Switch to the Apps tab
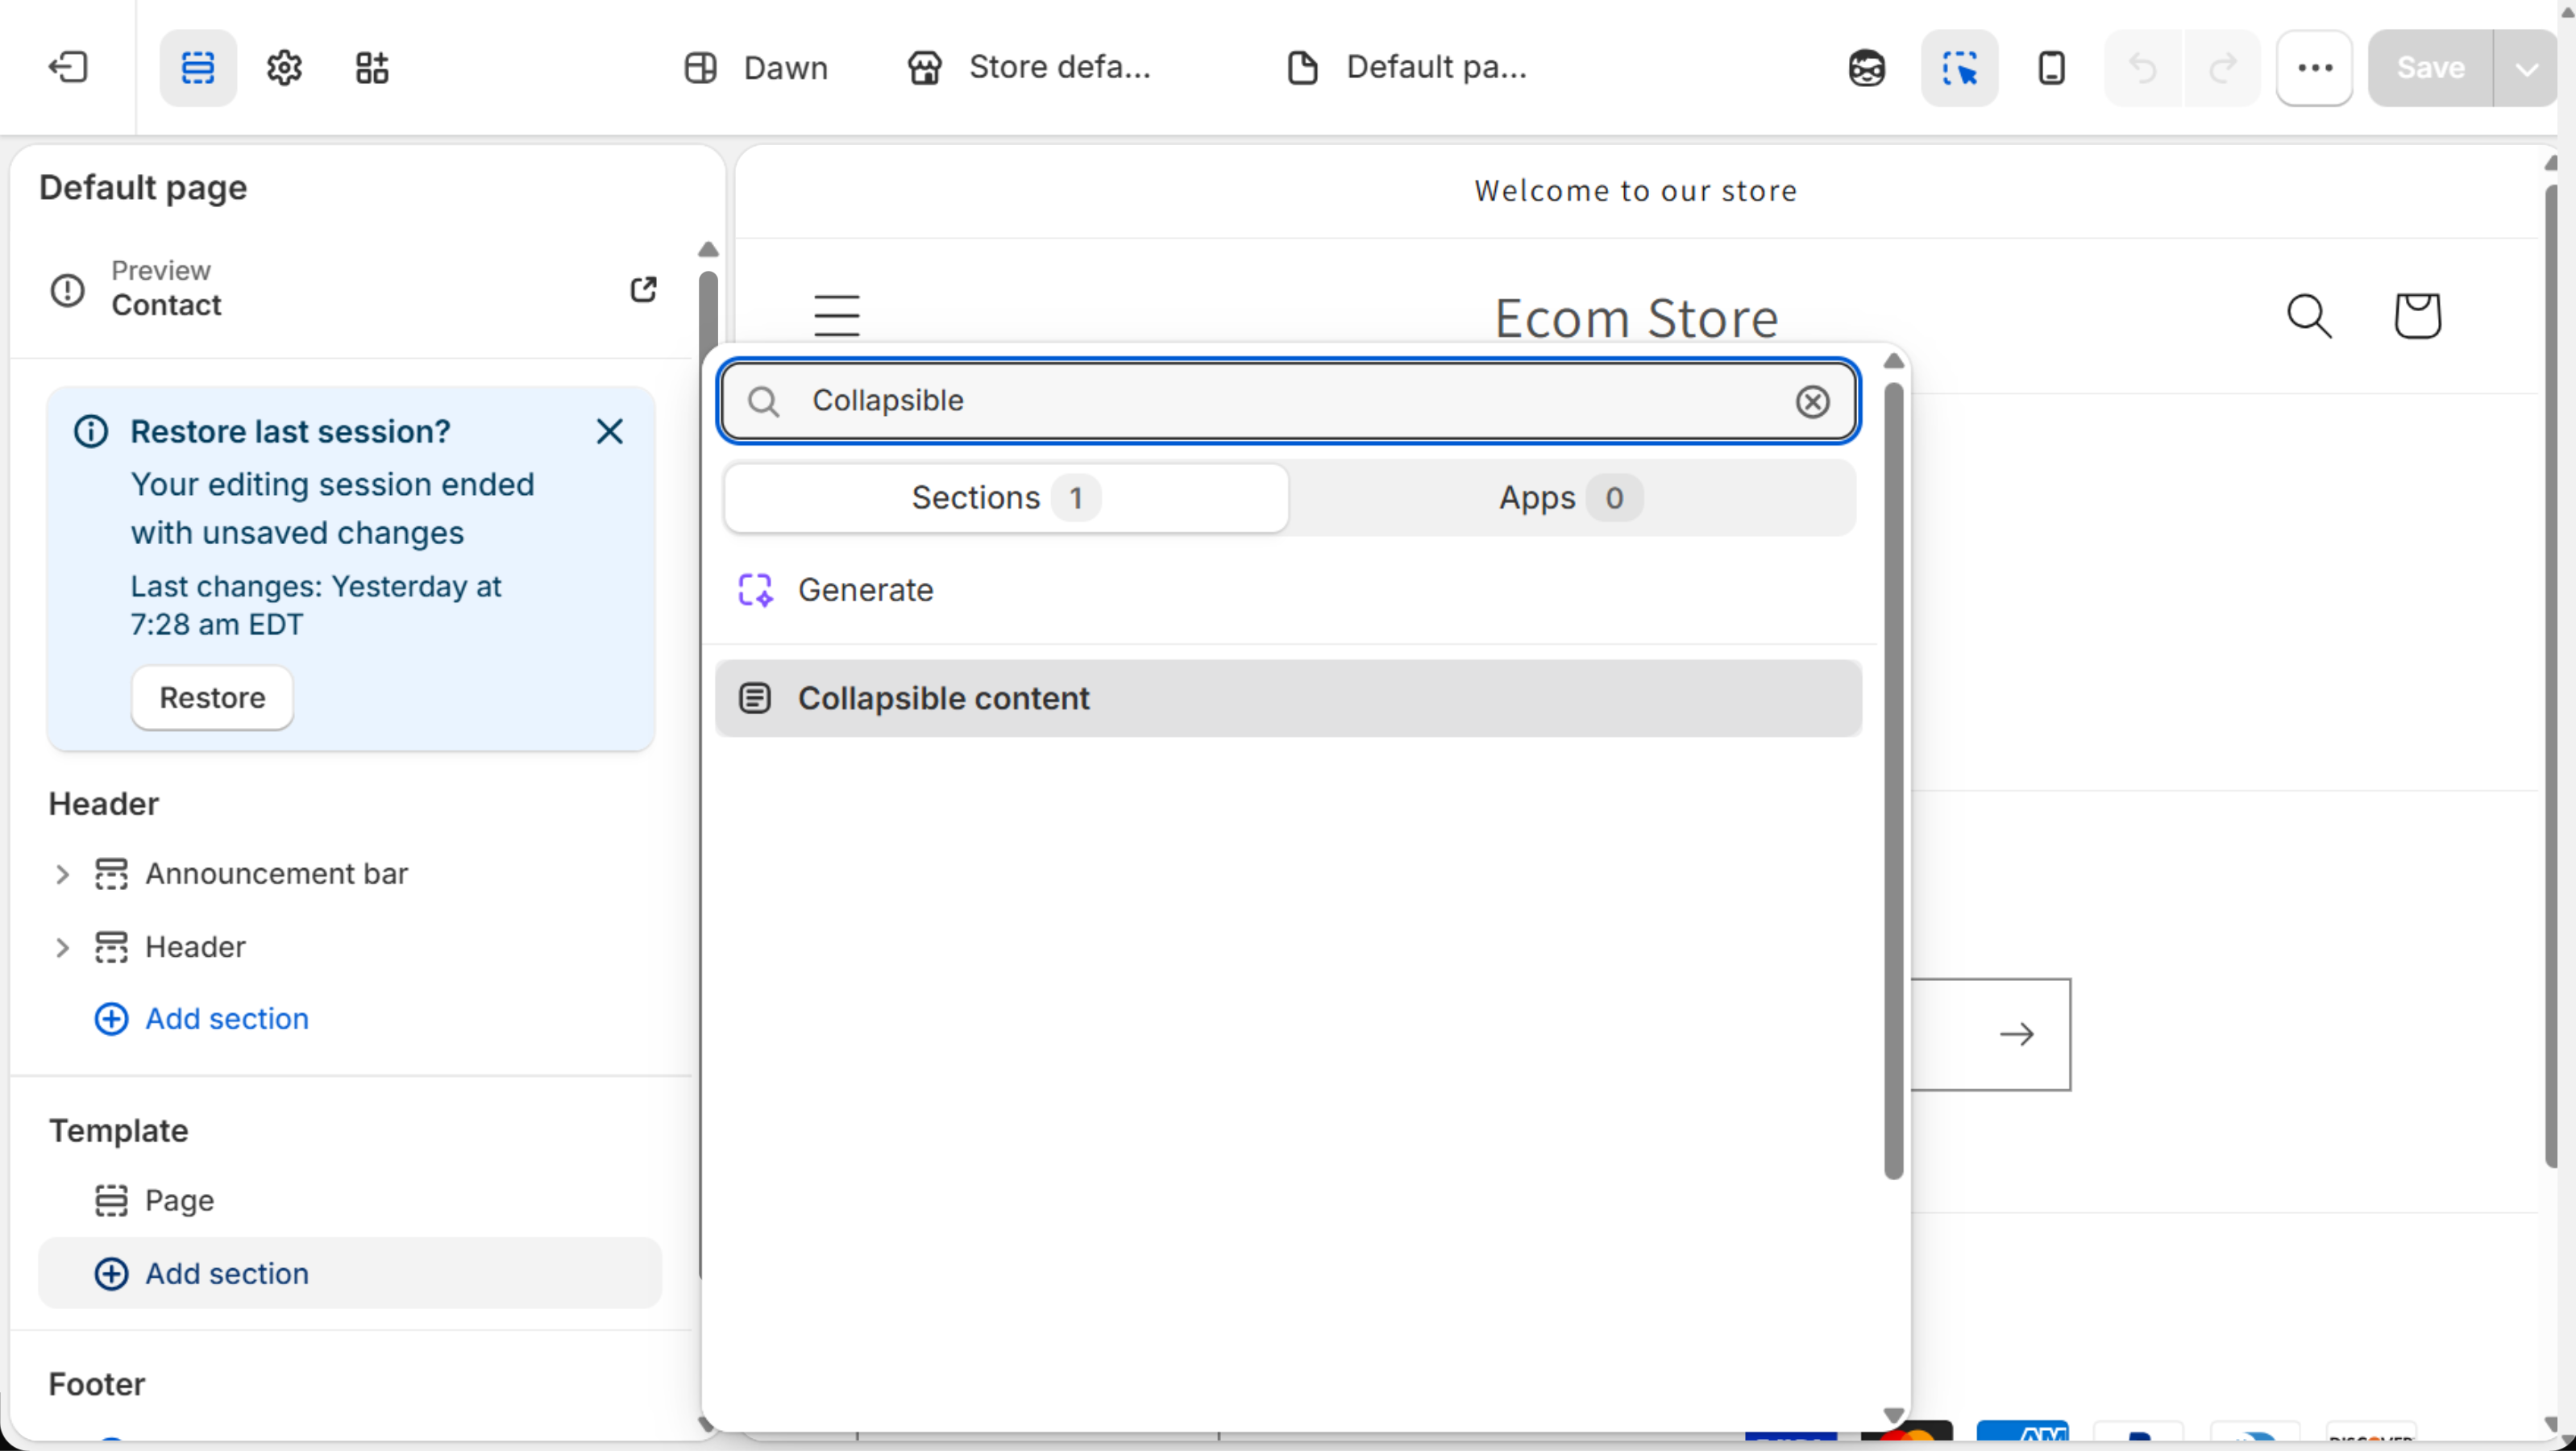This screenshot has height=1451, width=2576. point(1571,497)
